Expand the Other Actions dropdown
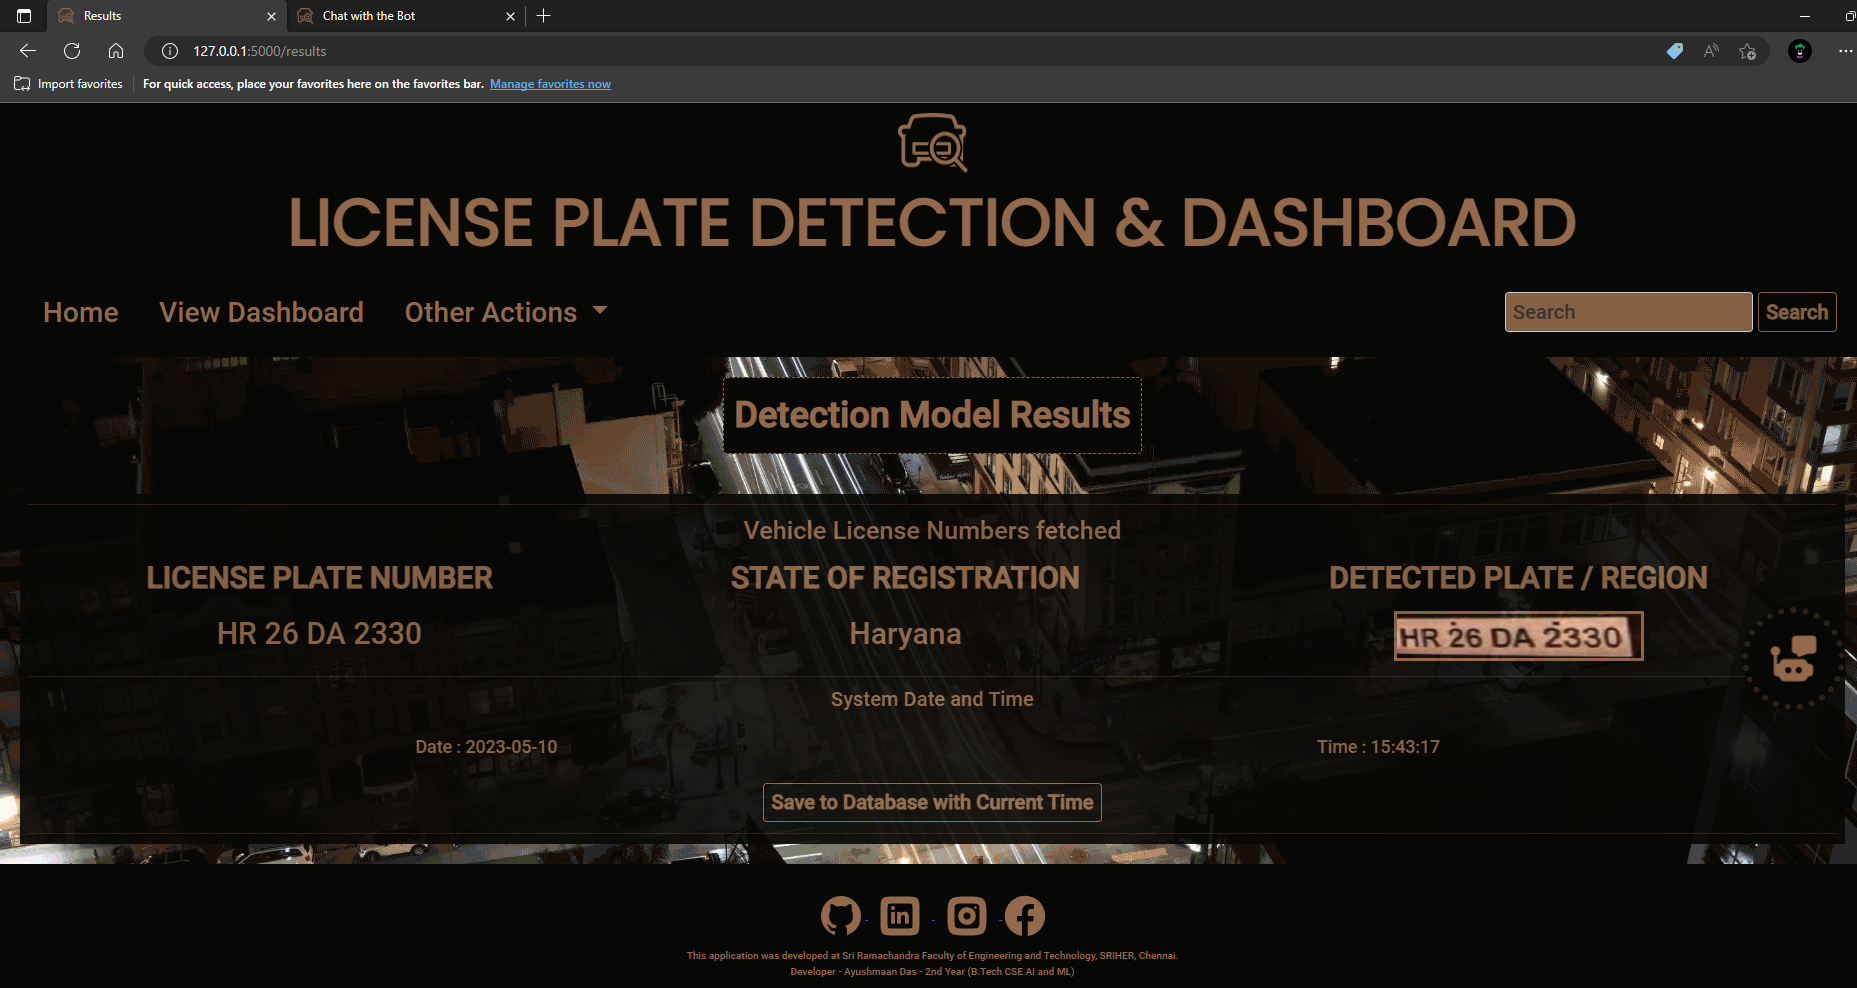Screen dimensions: 1857x988 [x=505, y=312]
